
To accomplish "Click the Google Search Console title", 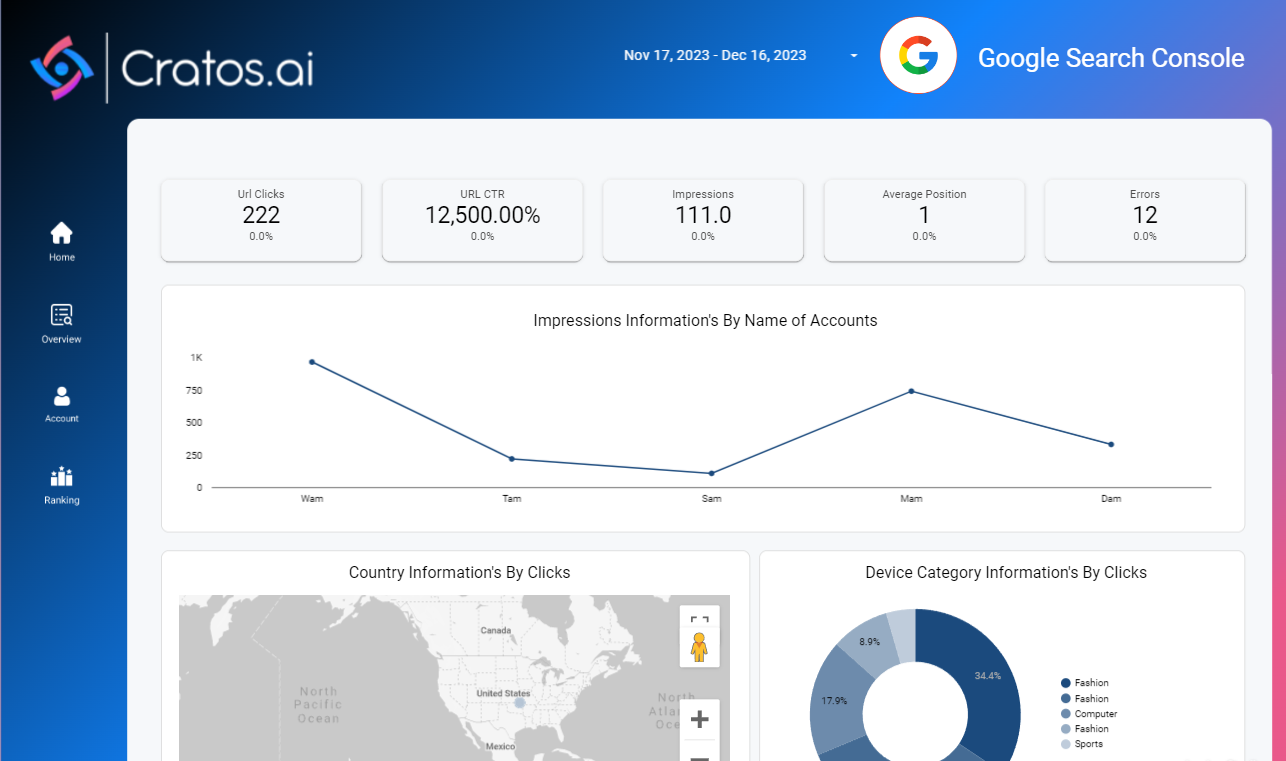I will [x=1111, y=58].
